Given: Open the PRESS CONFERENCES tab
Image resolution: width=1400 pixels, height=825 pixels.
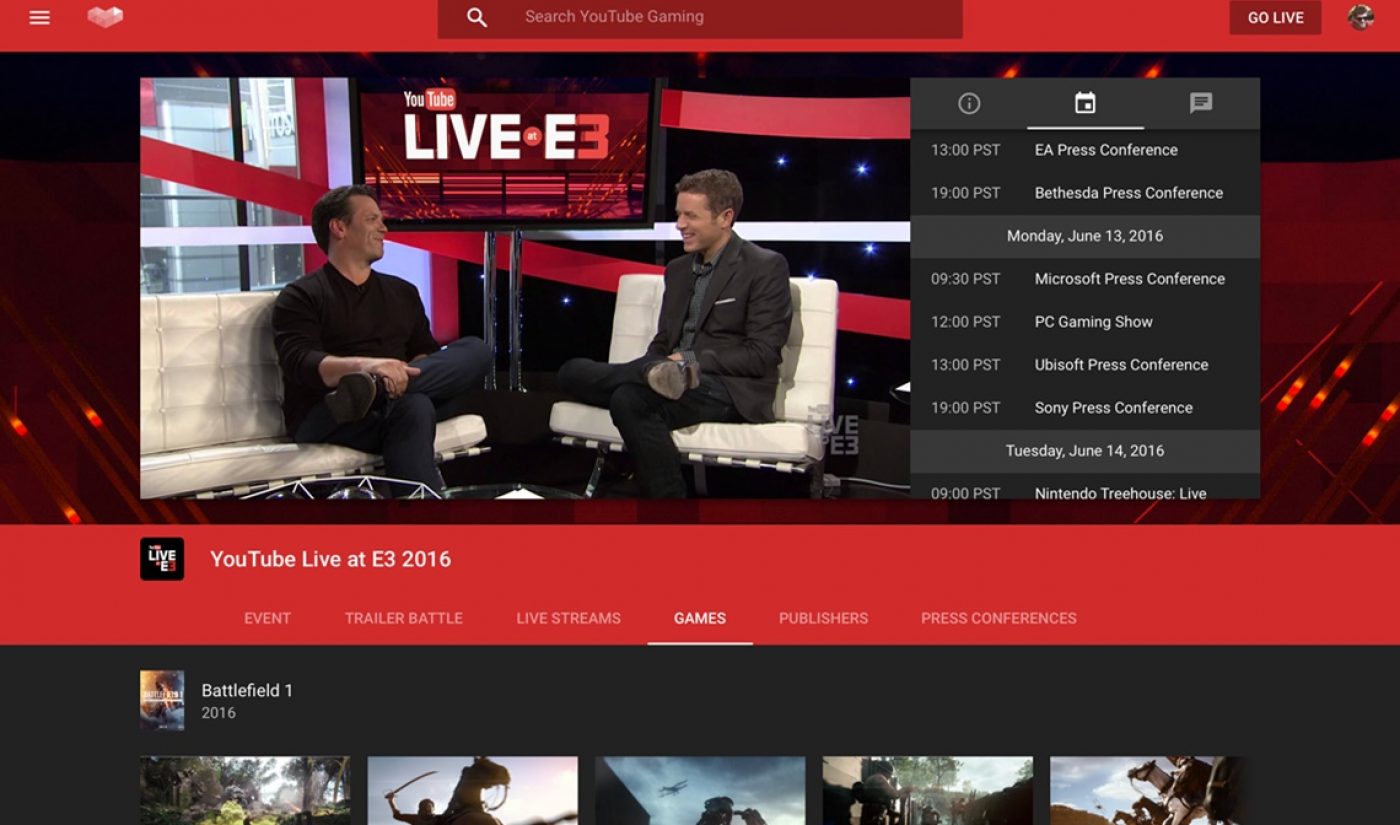Looking at the screenshot, I should 997,618.
